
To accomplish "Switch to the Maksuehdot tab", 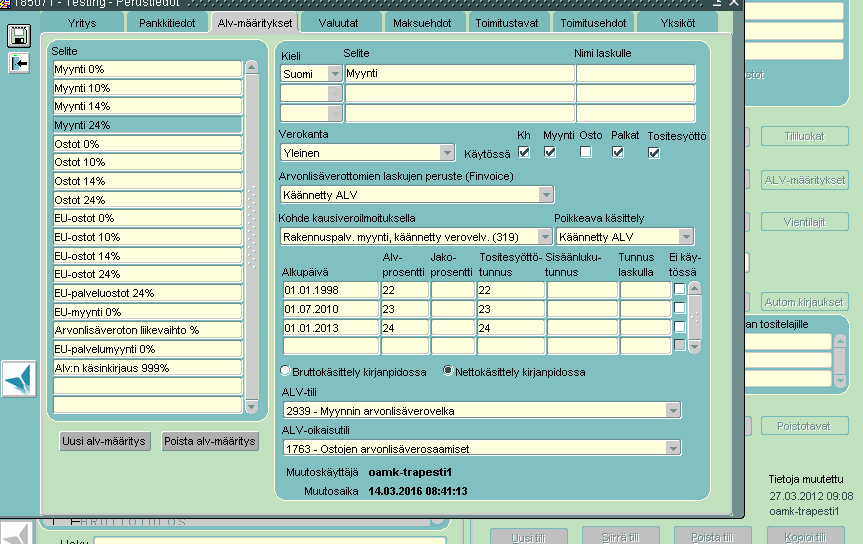I will (x=422, y=23).
